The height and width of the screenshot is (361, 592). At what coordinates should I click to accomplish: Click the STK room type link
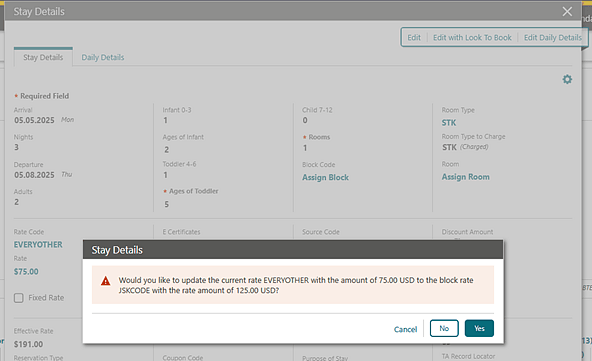[x=449, y=123]
